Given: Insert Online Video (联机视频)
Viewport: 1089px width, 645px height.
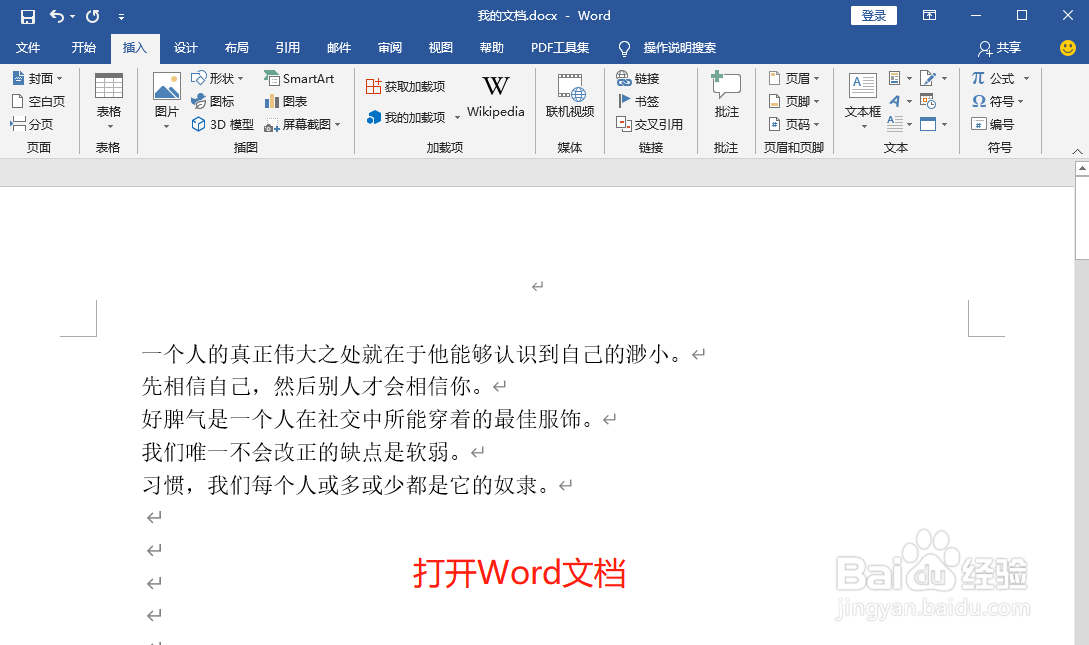Looking at the screenshot, I should click(570, 97).
